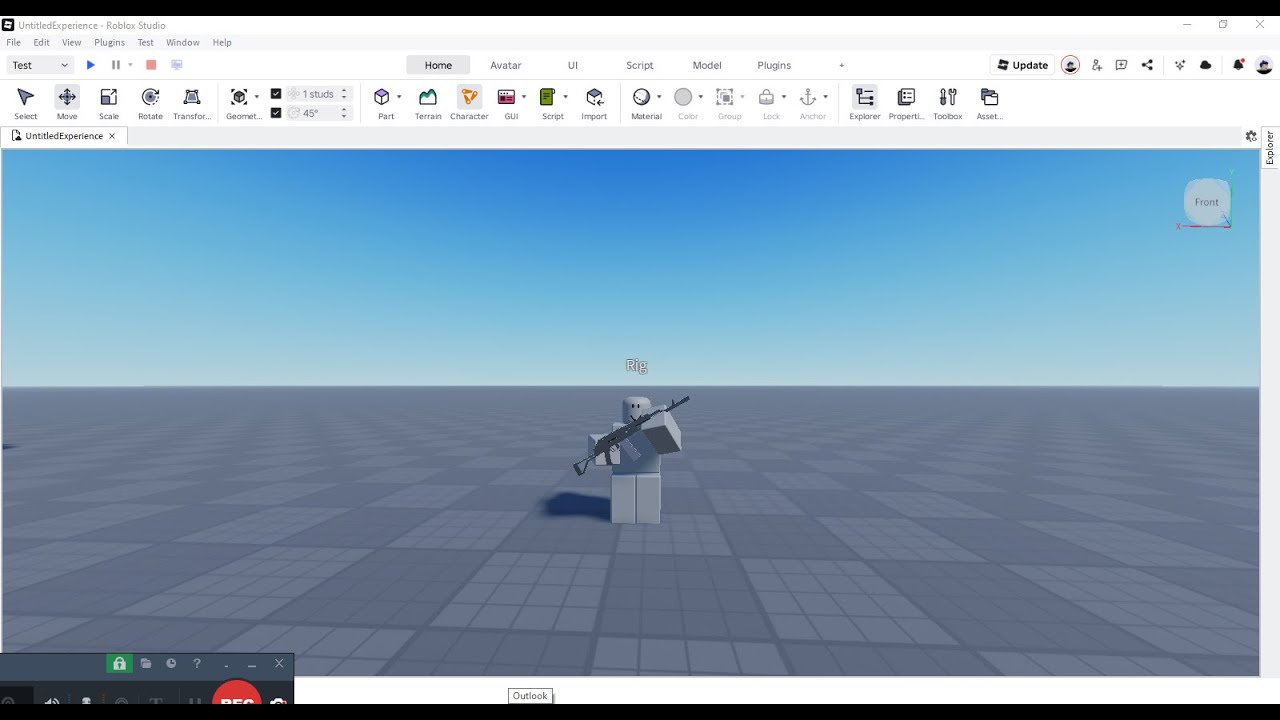Add a custom ribbon tab with plus
This screenshot has width=1280, height=720.
coord(841,65)
